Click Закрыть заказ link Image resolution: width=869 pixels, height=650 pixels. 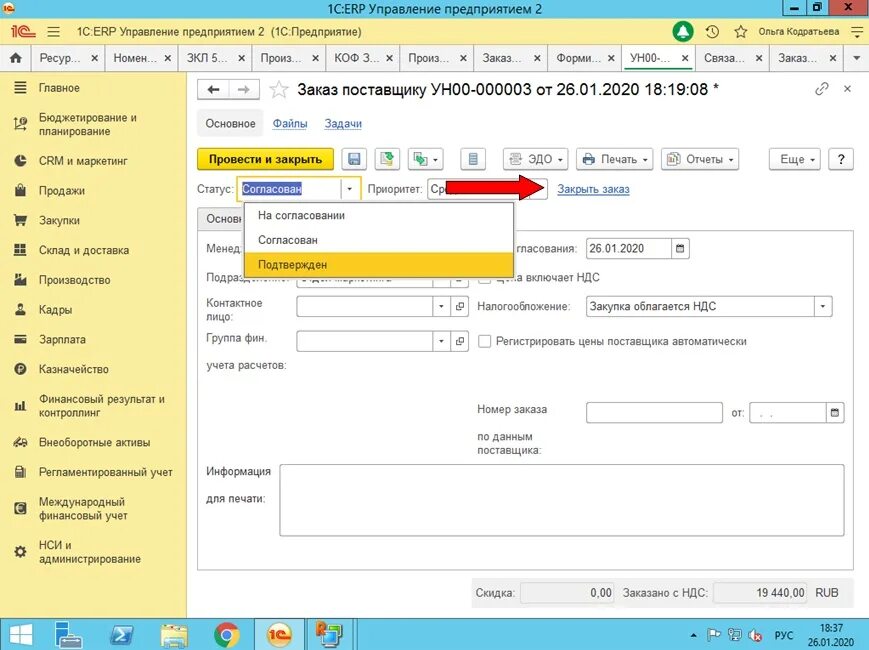[593, 189]
